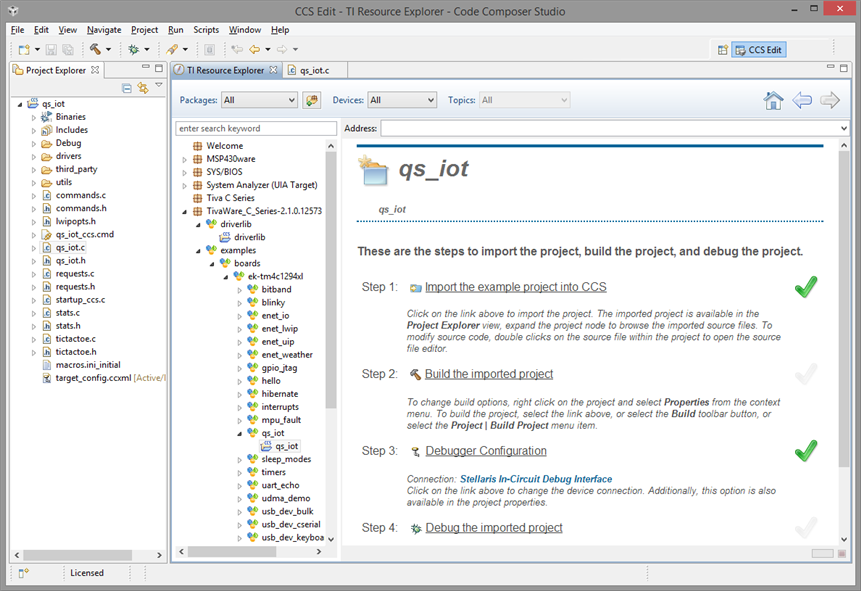This screenshot has width=861, height=591.
Task: Click the Address input field
Action: 610,129
